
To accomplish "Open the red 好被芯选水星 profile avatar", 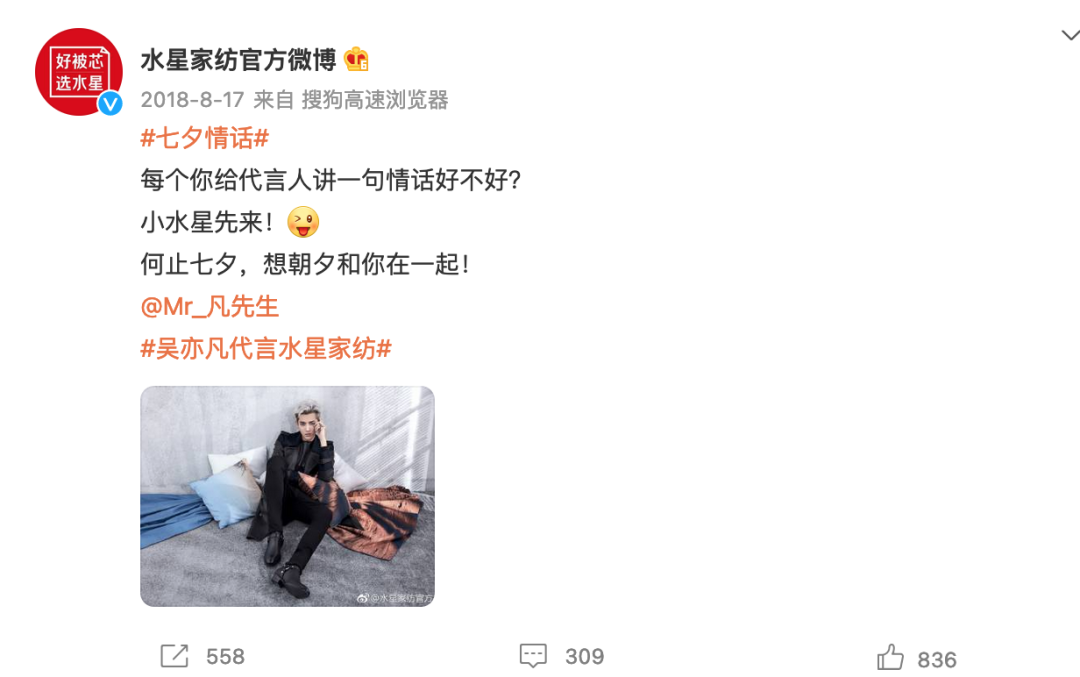I will coord(79,72).
